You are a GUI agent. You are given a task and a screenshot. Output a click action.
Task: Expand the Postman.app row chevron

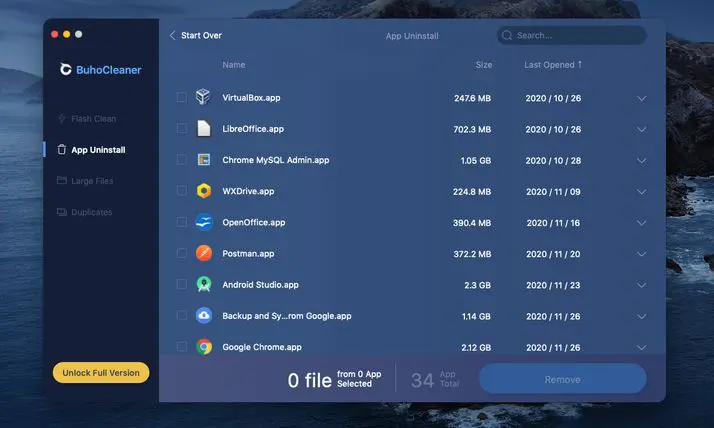click(x=642, y=254)
